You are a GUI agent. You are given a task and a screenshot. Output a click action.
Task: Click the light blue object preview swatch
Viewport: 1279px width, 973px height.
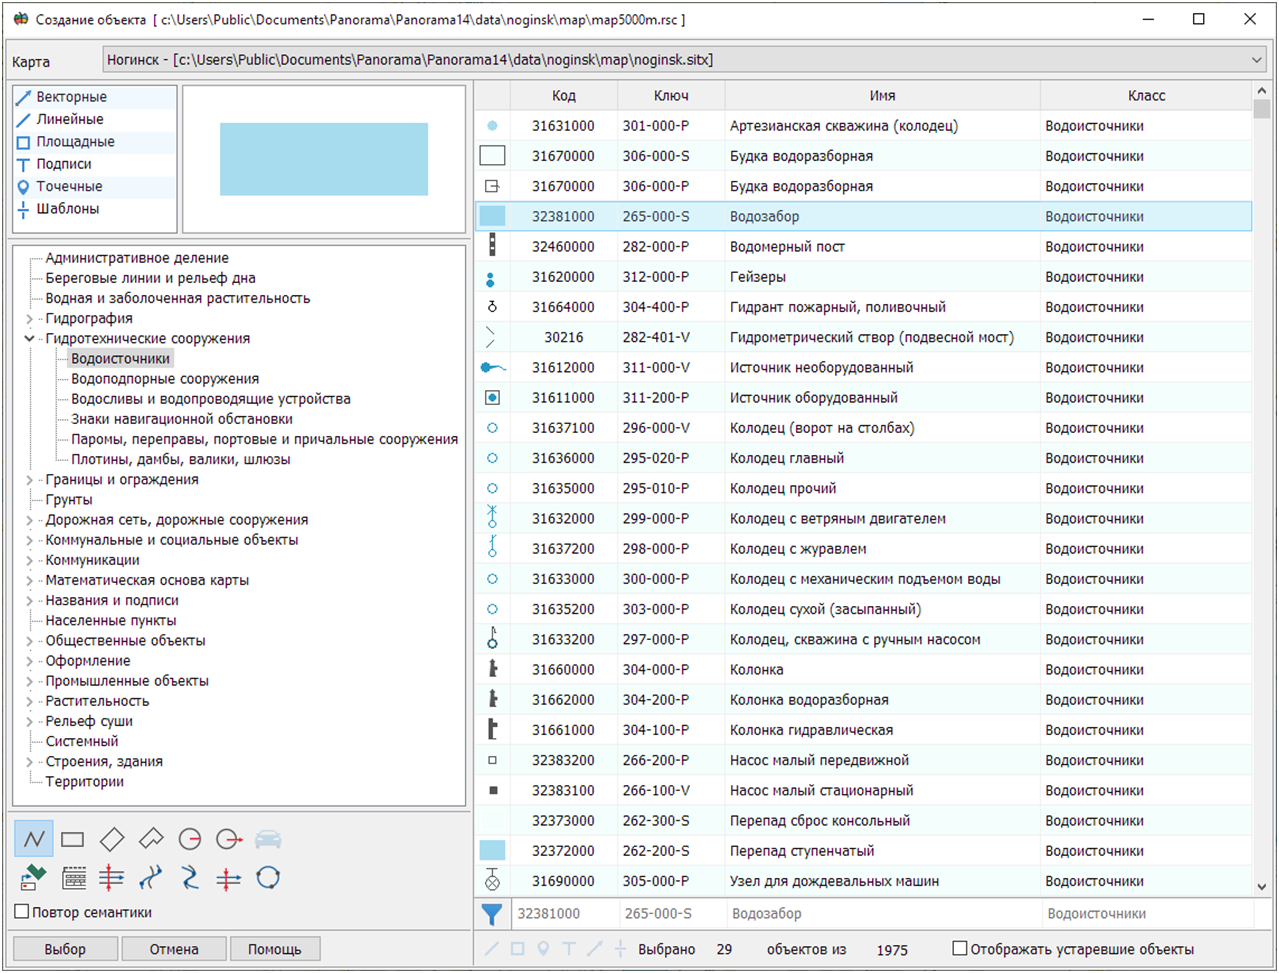click(x=323, y=159)
